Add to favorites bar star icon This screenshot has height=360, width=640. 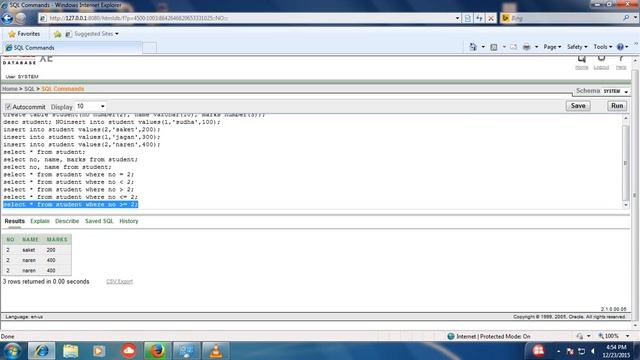tap(58, 34)
